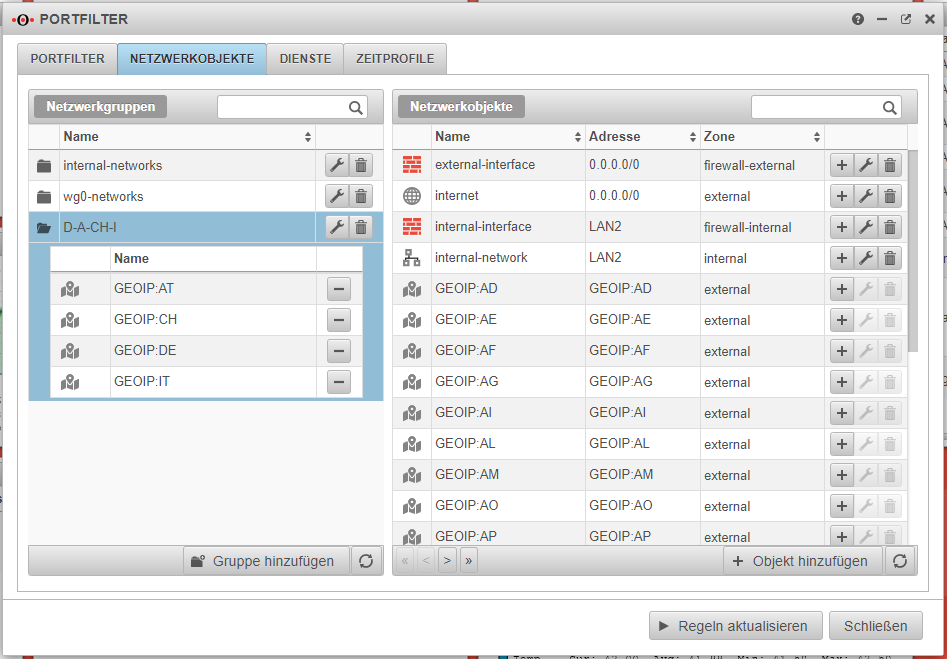Image resolution: width=947 pixels, height=659 pixels.
Task: Switch to the Dienste tab
Action: coord(305,59)
